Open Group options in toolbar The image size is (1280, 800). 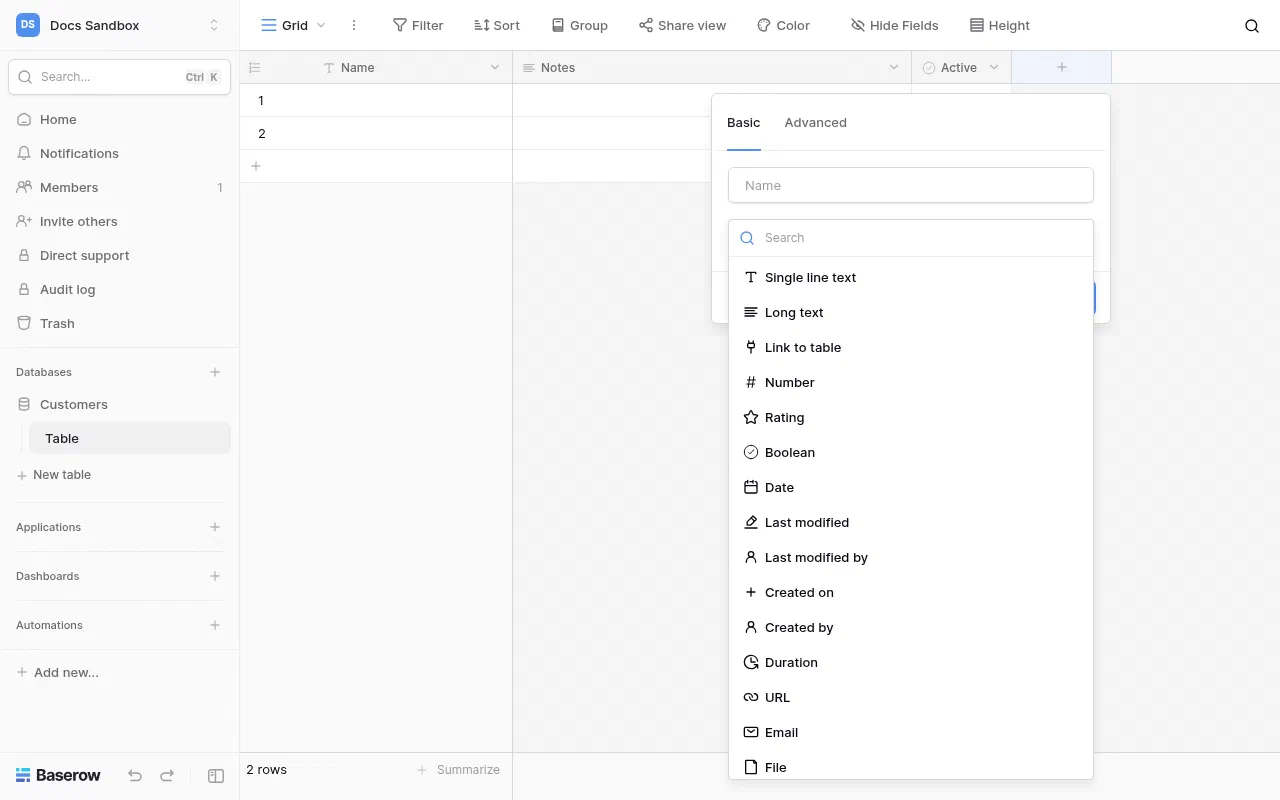tap(579, 25)
